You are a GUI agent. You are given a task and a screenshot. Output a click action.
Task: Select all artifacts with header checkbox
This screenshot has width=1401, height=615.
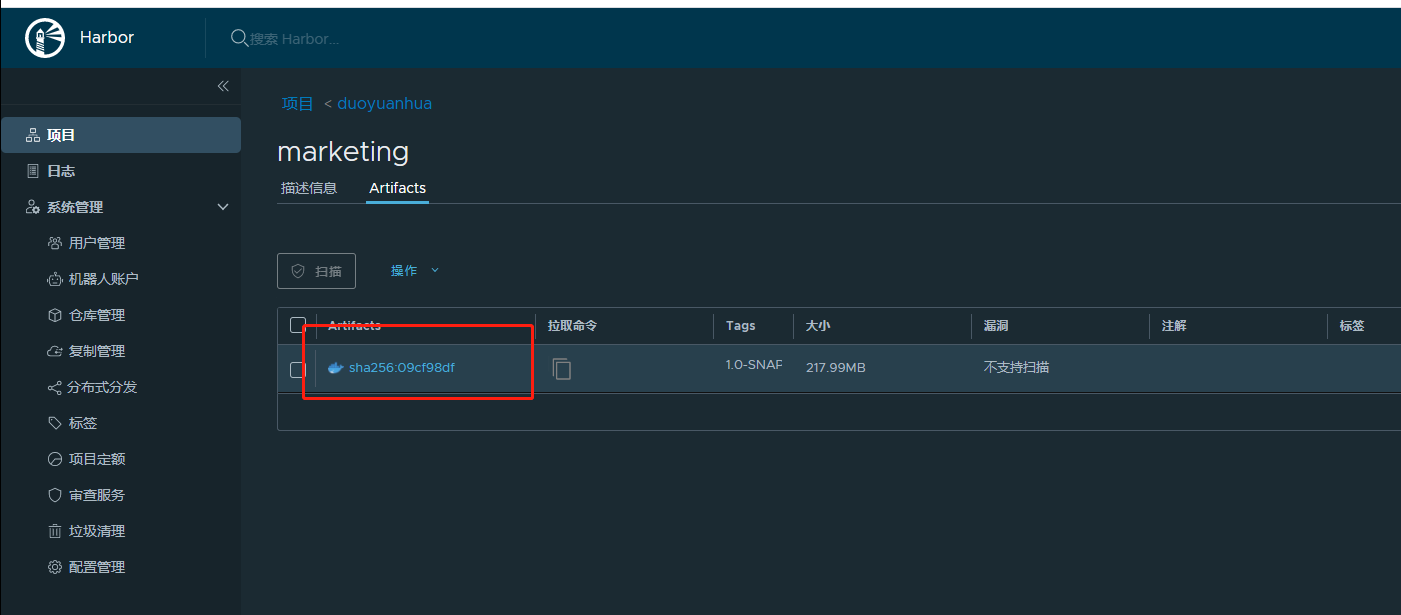tap(297, 325)
